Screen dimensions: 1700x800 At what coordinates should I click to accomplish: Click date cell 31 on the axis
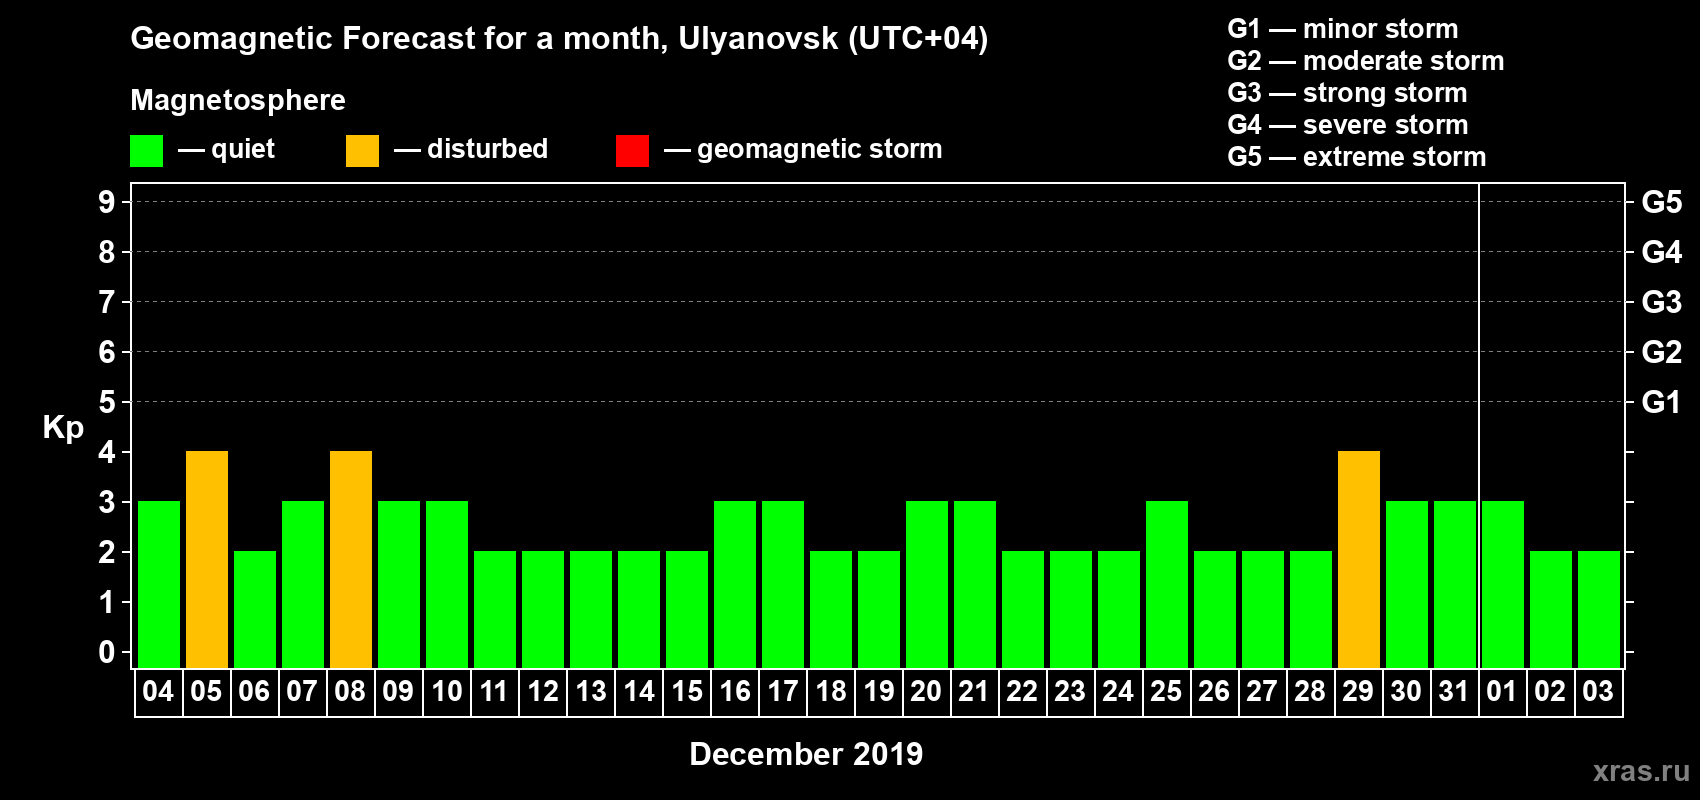[1455, 692]
